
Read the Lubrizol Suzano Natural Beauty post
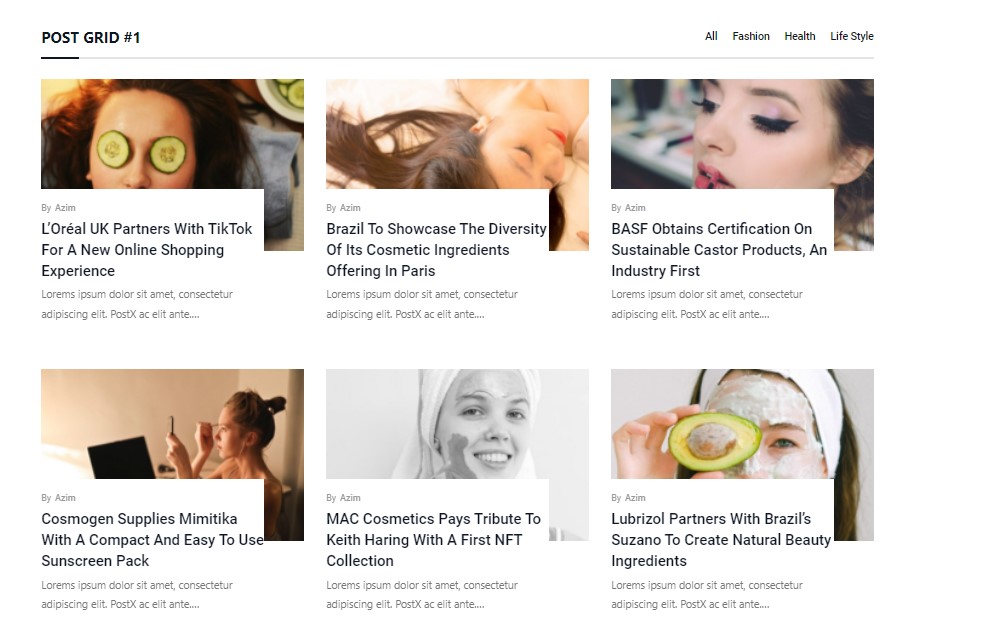point(720,540)
